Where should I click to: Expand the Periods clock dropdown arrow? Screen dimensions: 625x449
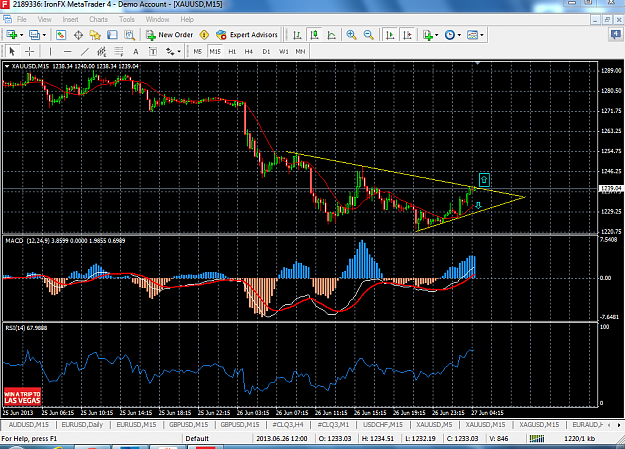[x=459, y=35]
